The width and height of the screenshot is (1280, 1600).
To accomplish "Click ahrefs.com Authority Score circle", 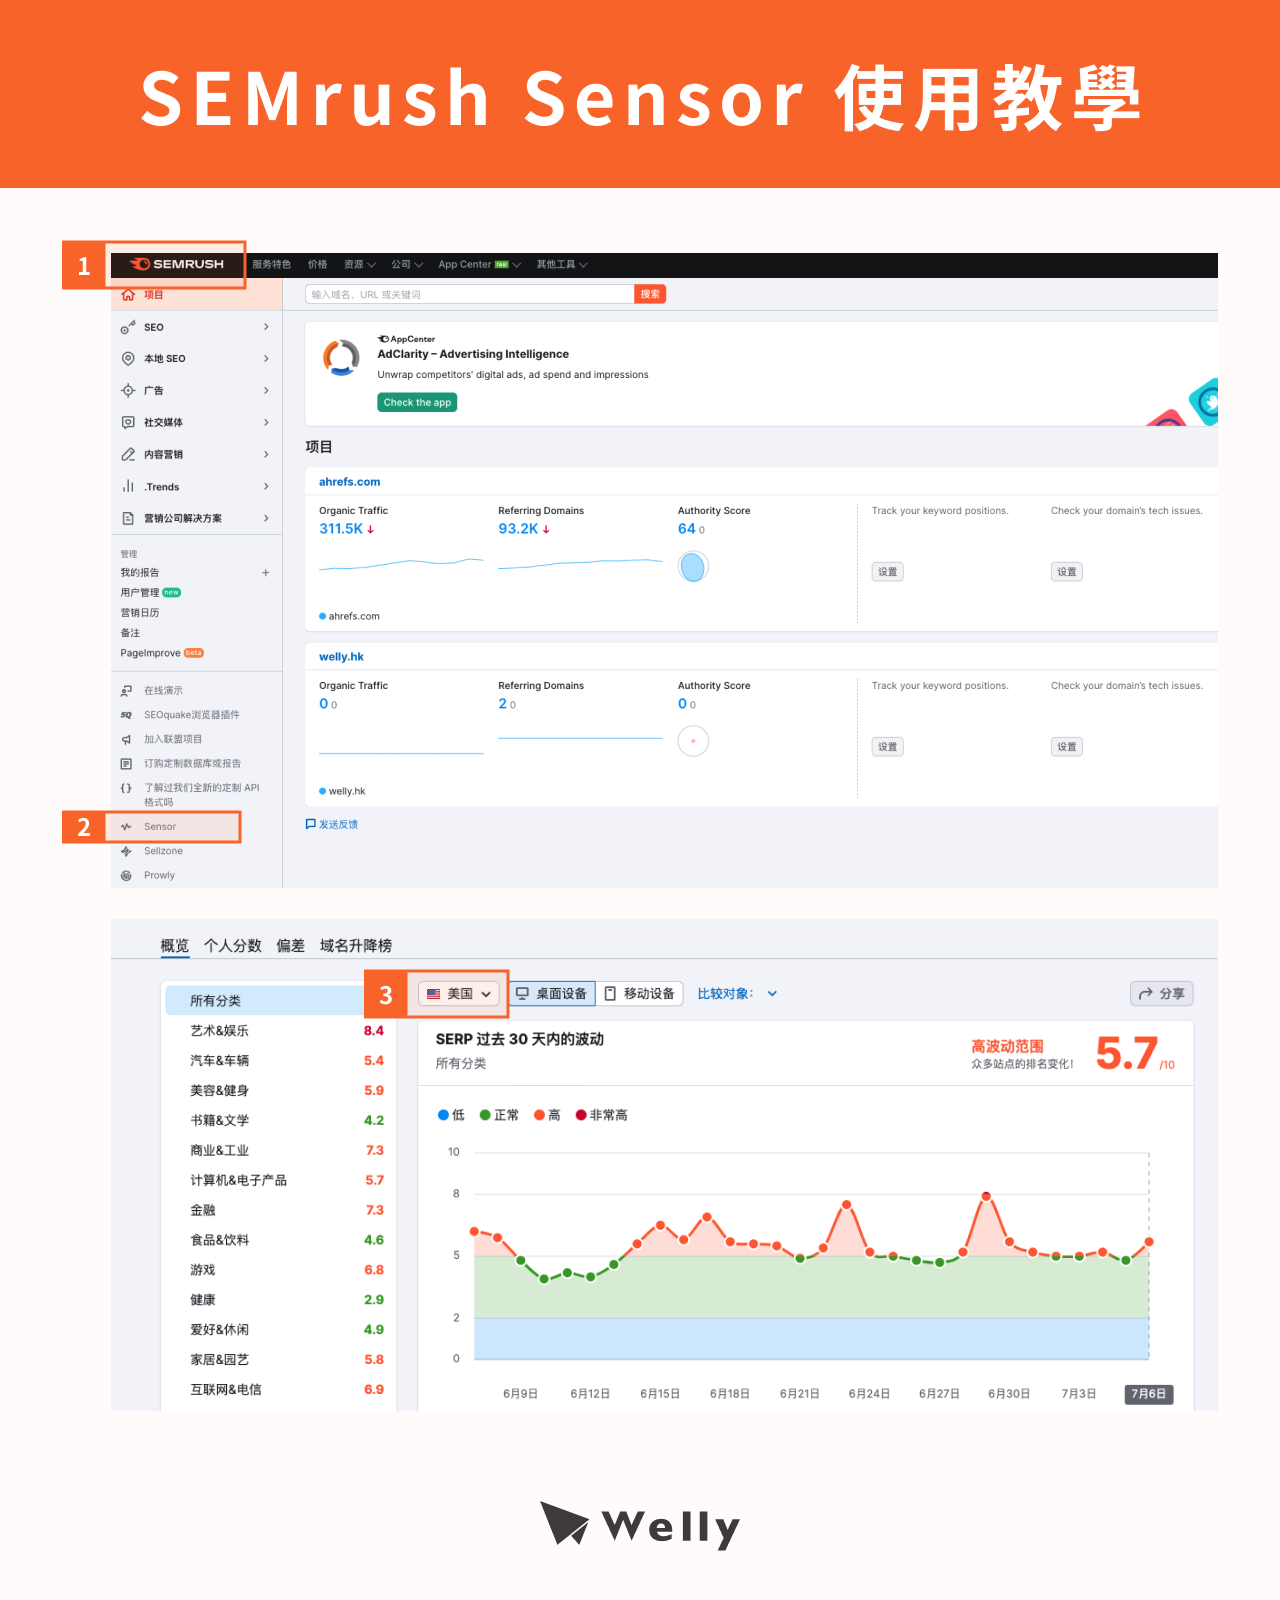I will 693,567.
